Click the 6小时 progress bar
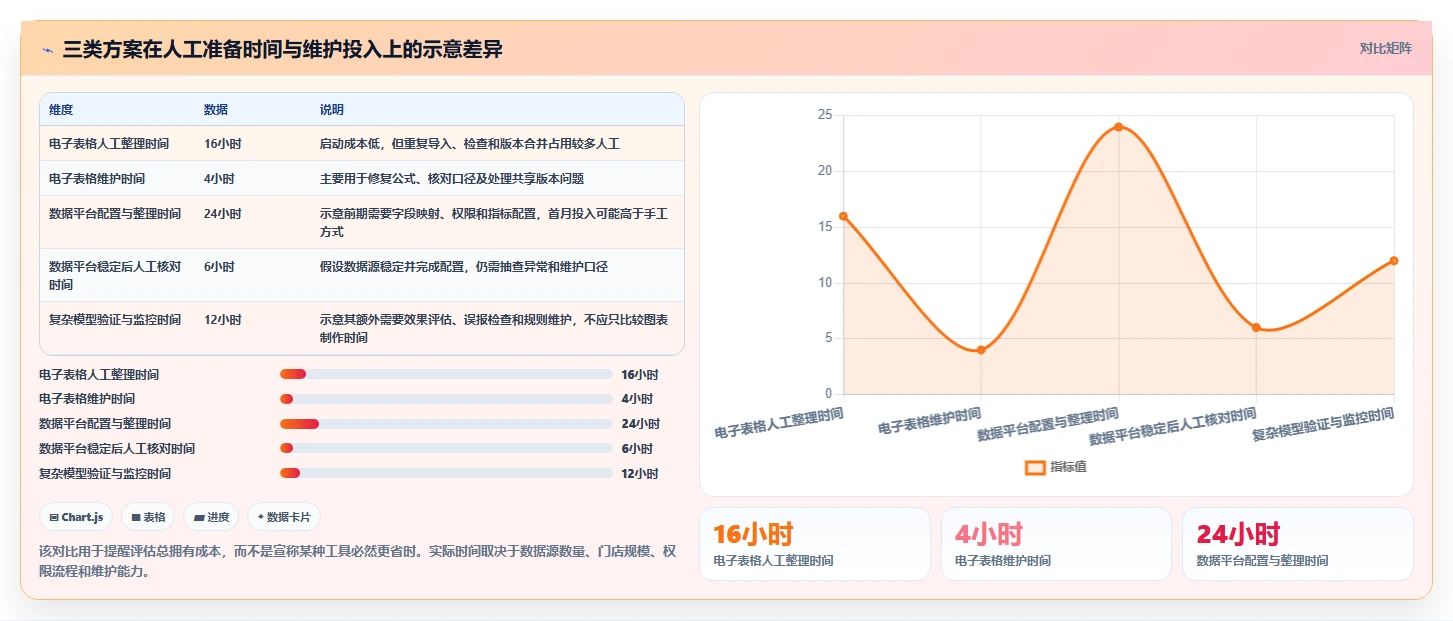This screenshot has height=621, width=1453. click(x=446, y=448)
